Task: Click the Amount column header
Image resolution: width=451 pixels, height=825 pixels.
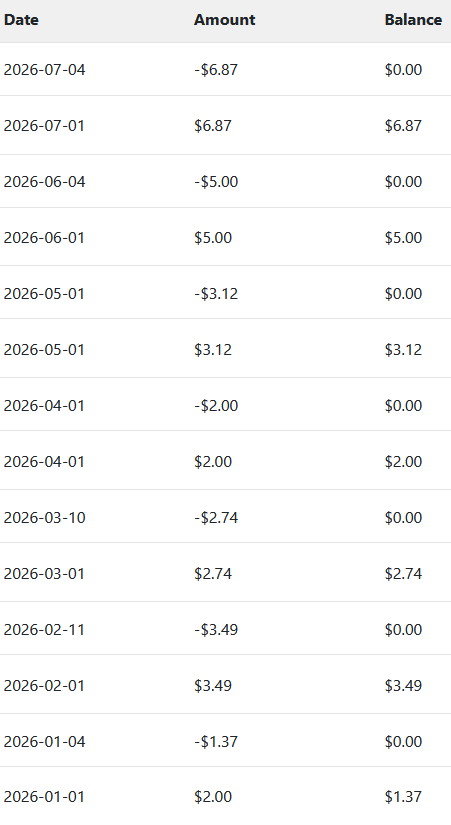Action: click(225, 20)
